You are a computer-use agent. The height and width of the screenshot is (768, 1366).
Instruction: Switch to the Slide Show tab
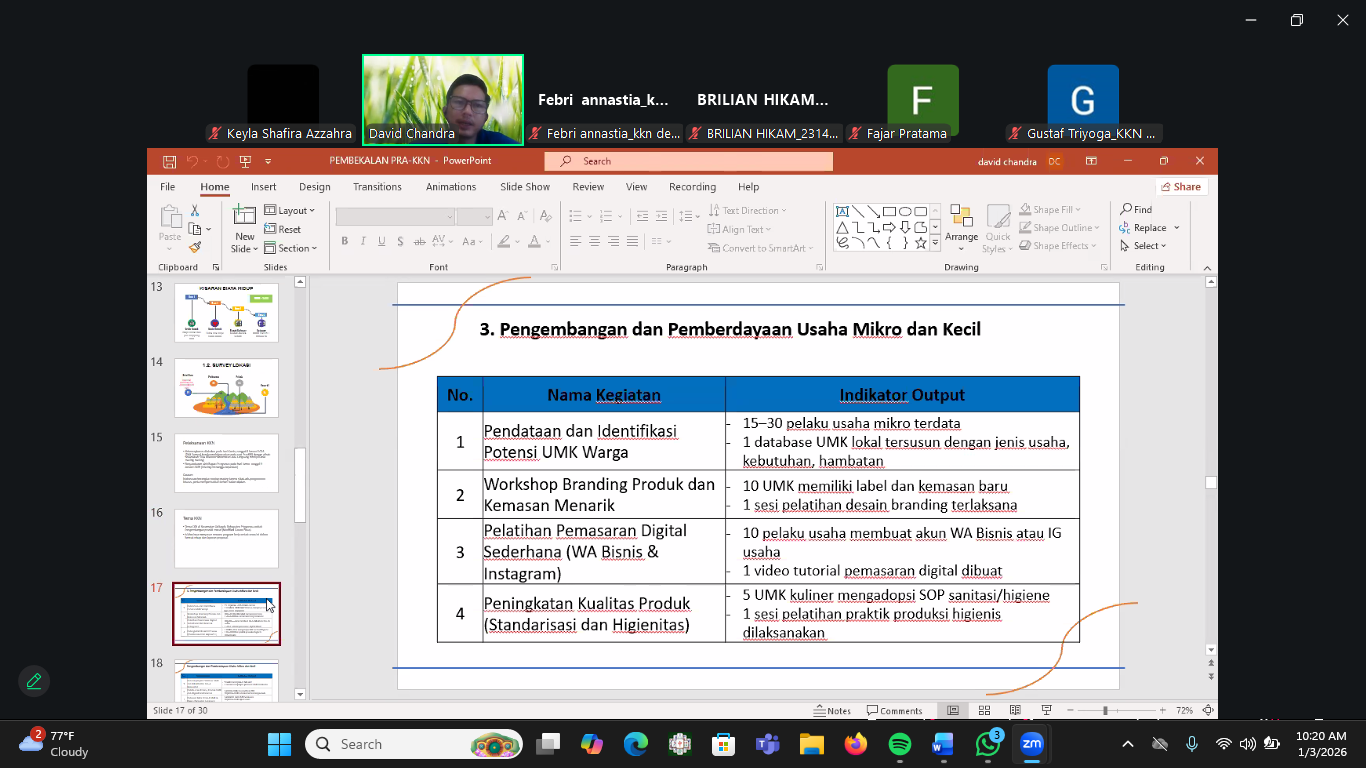525,187
